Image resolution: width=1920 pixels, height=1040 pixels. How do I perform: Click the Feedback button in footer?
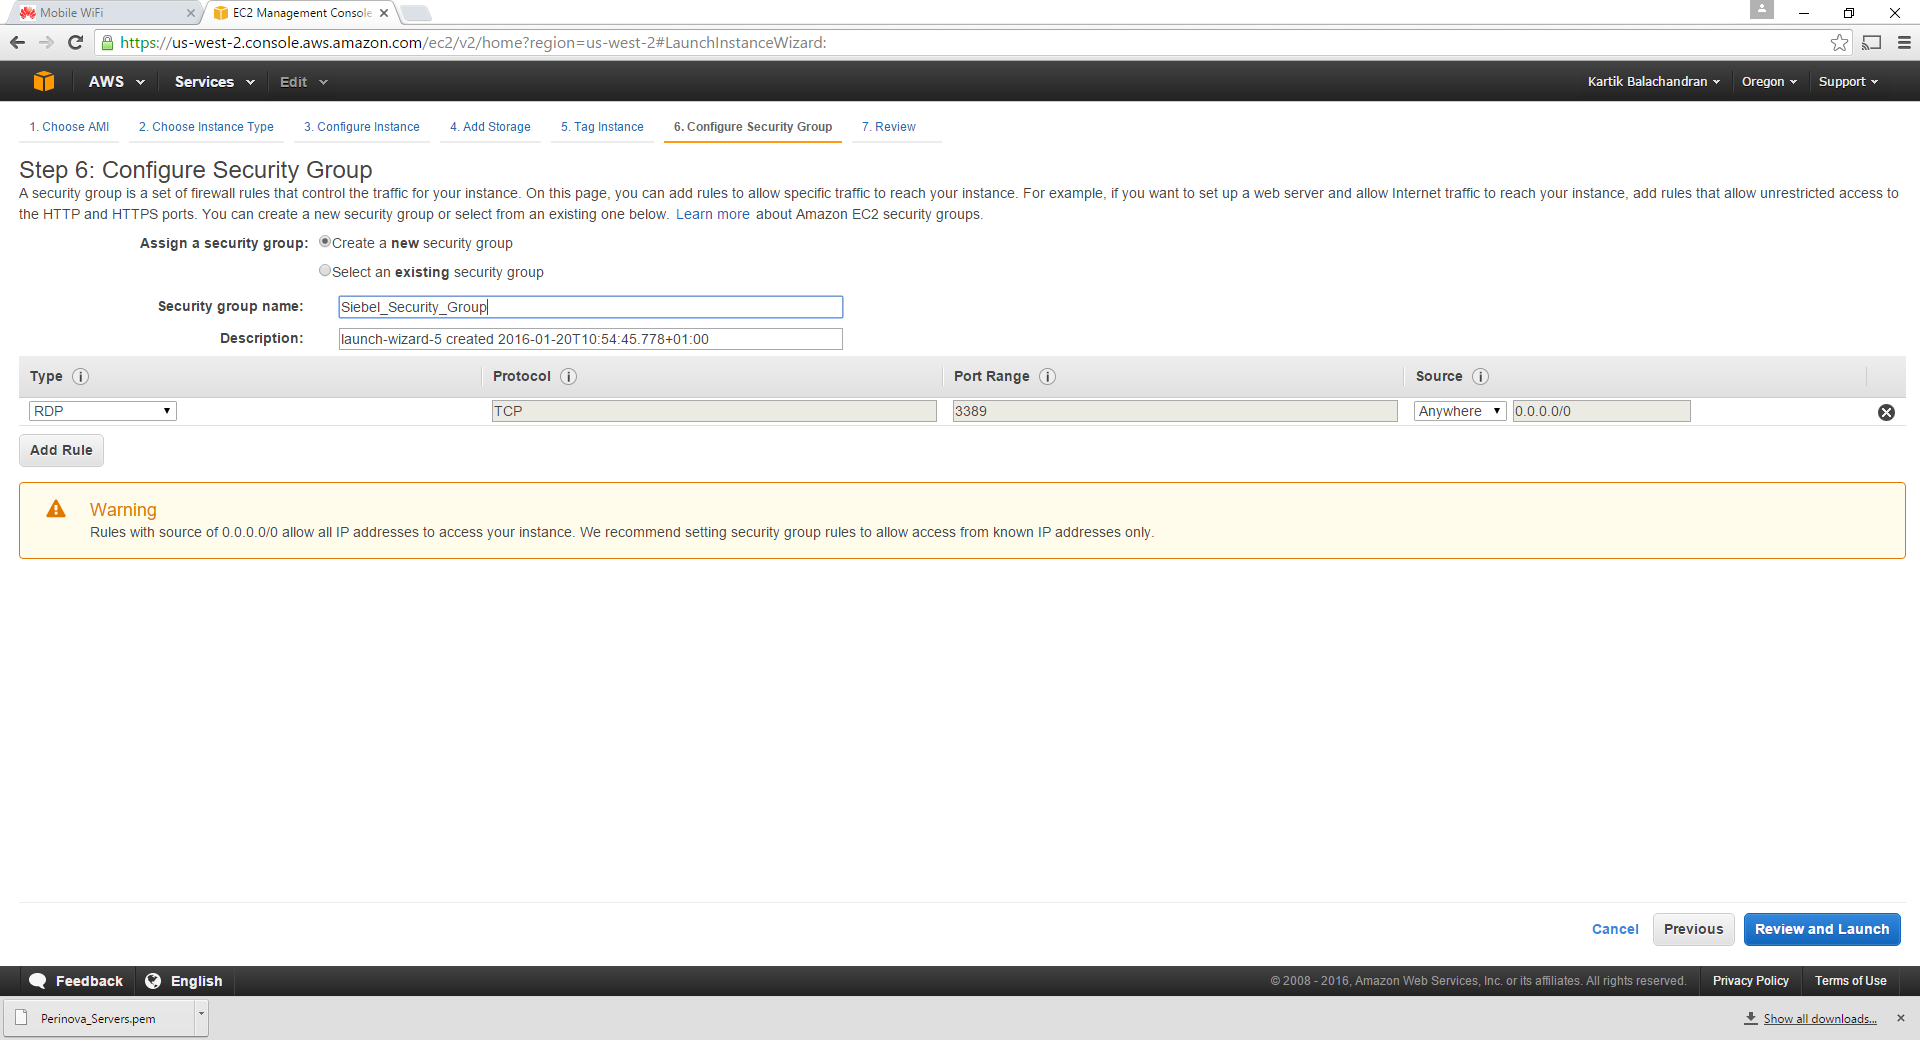point(77,981)
